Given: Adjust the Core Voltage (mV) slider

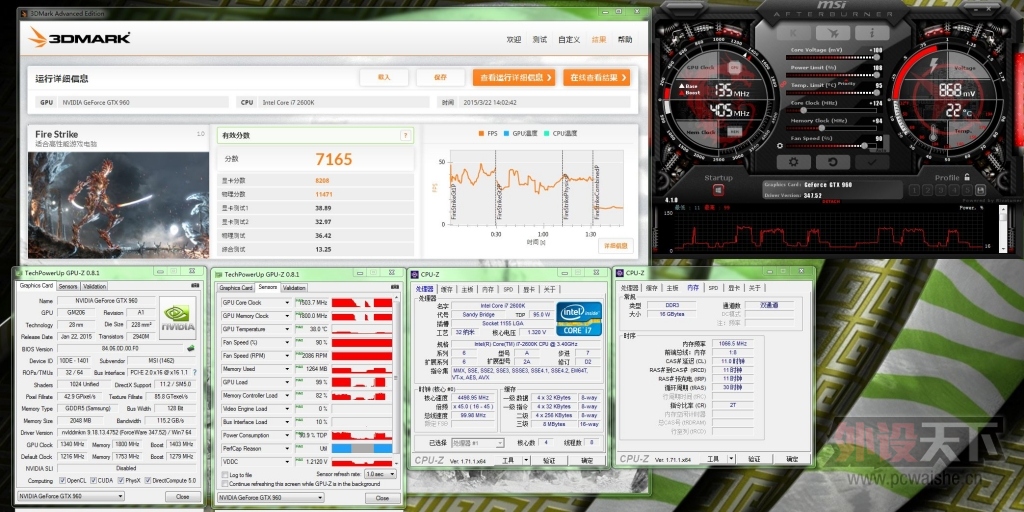Looking at the screenshot, I should coord(830,57).
